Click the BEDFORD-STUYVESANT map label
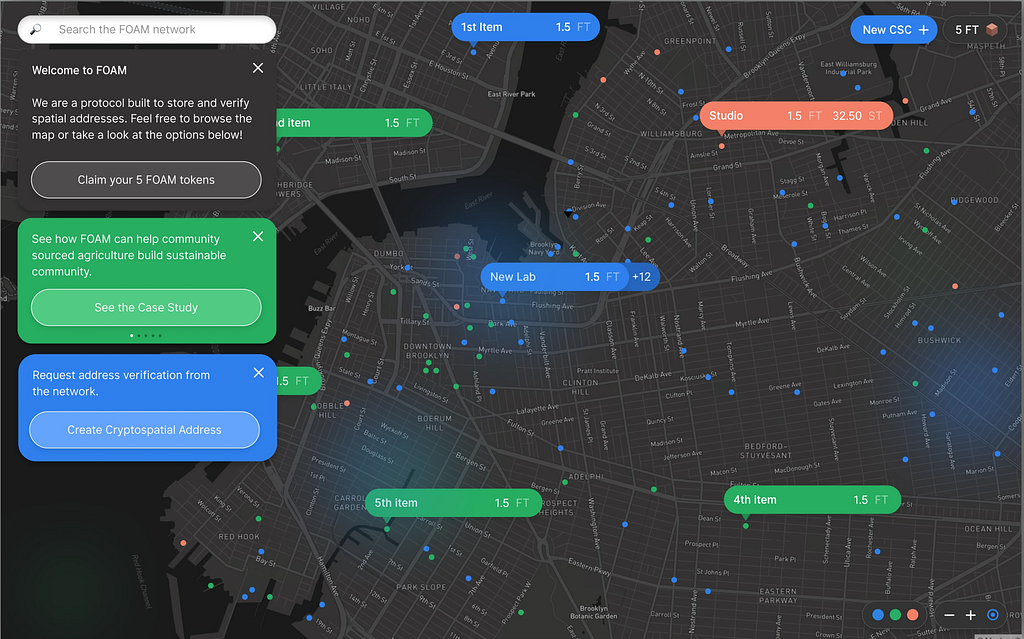 (x=767, y=451)
